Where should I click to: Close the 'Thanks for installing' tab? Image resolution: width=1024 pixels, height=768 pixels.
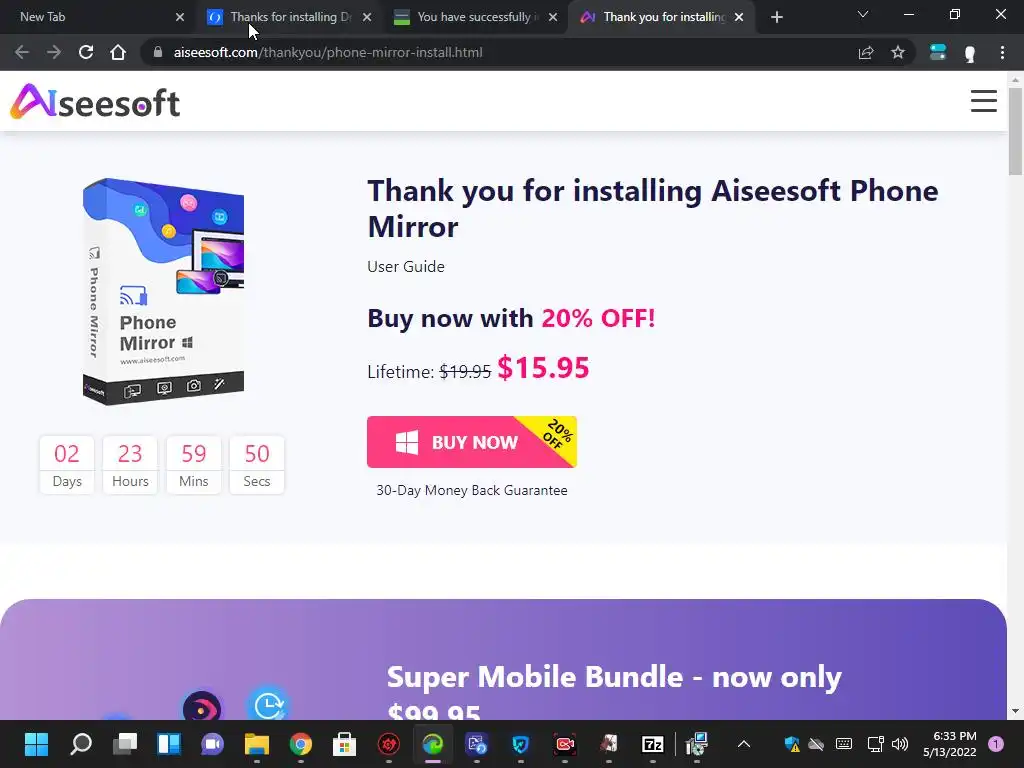[x=367, y=17]
